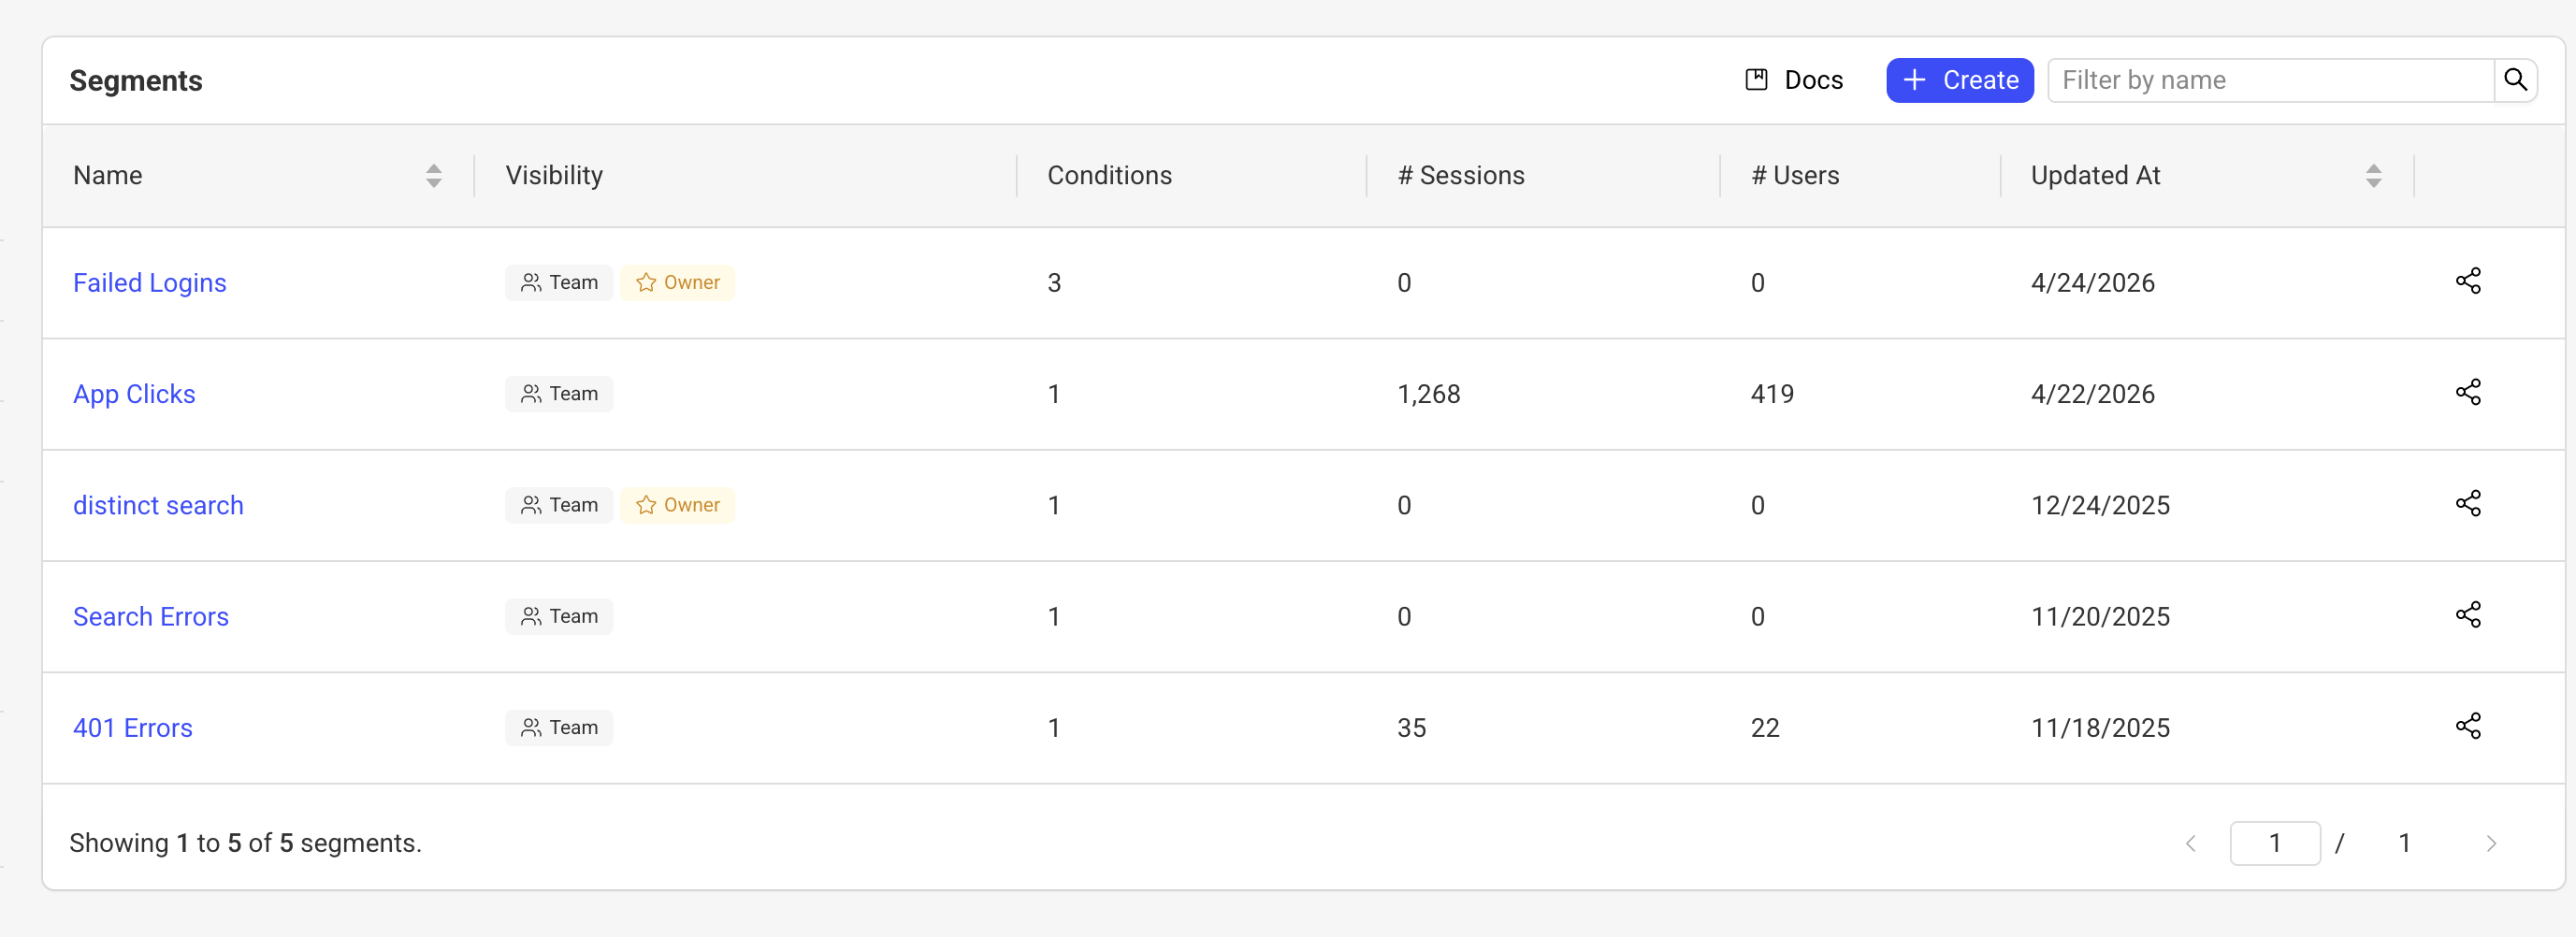
Task: Click the page number input box
Action: coord(2274,843)
